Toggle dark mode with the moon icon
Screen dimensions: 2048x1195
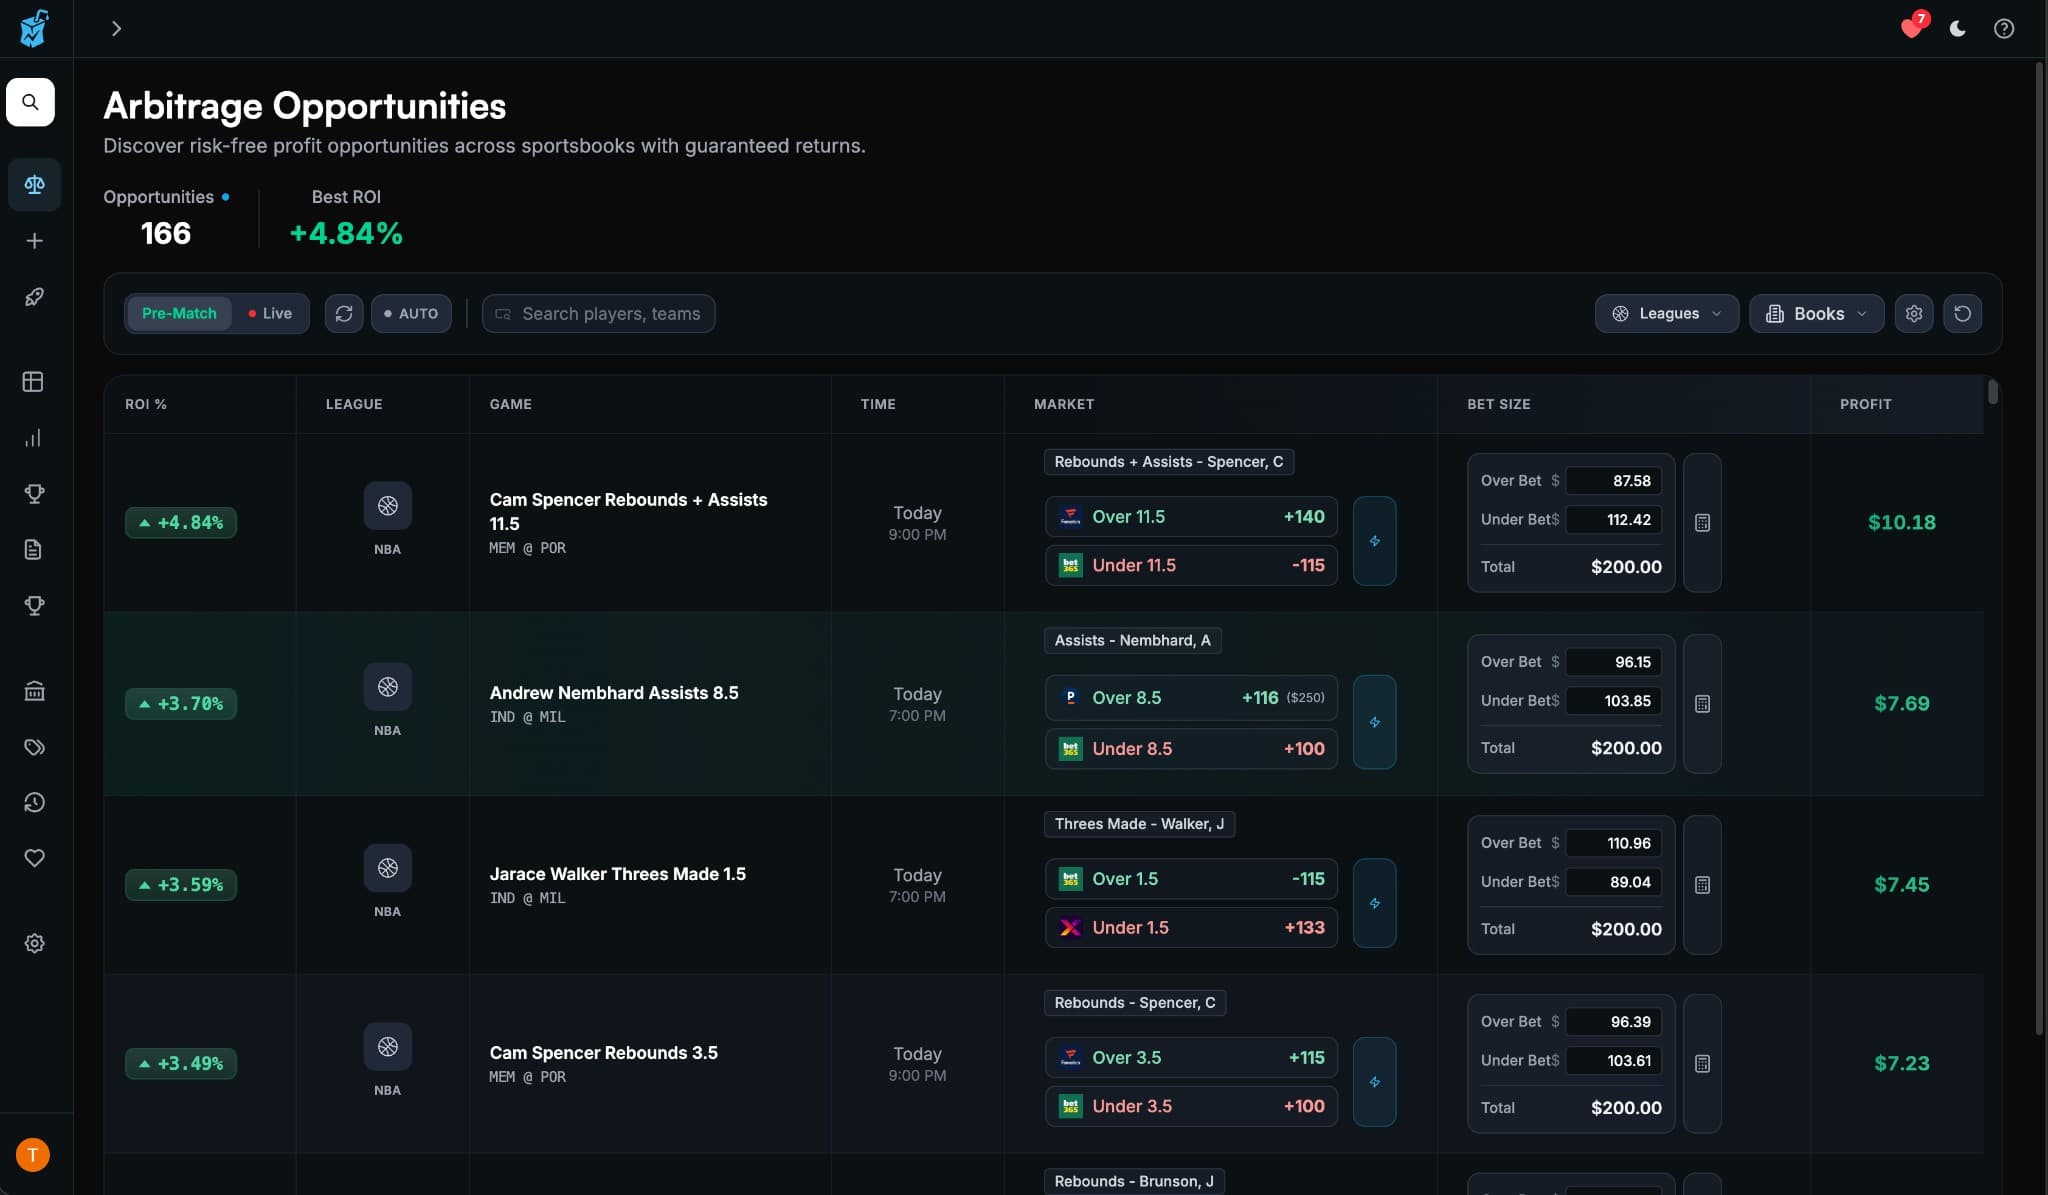(x=1957, y=28)
